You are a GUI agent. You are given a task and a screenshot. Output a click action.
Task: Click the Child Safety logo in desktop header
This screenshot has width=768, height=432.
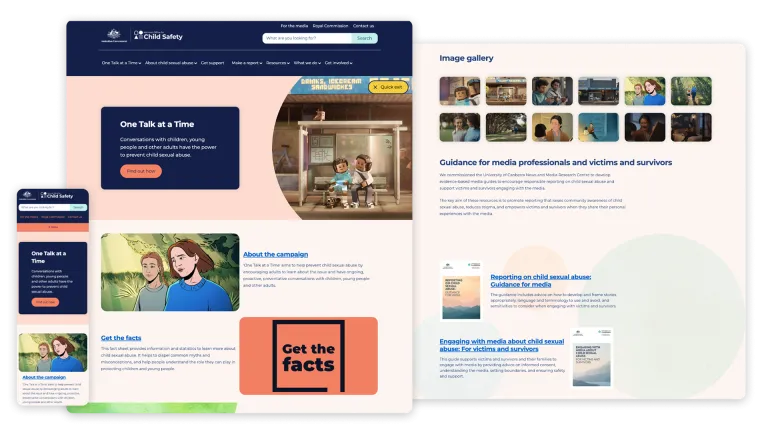click(158, 35)
